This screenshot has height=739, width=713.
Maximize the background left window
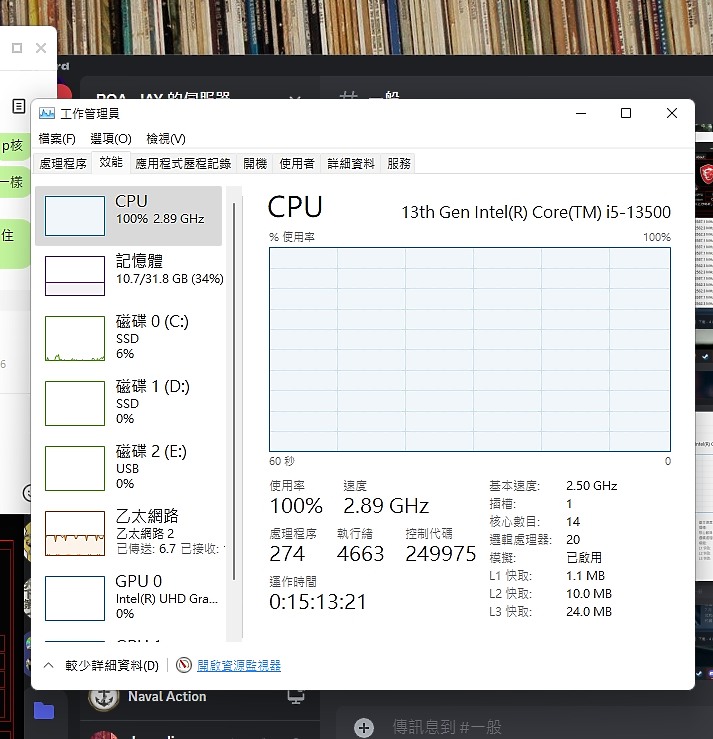17,48
